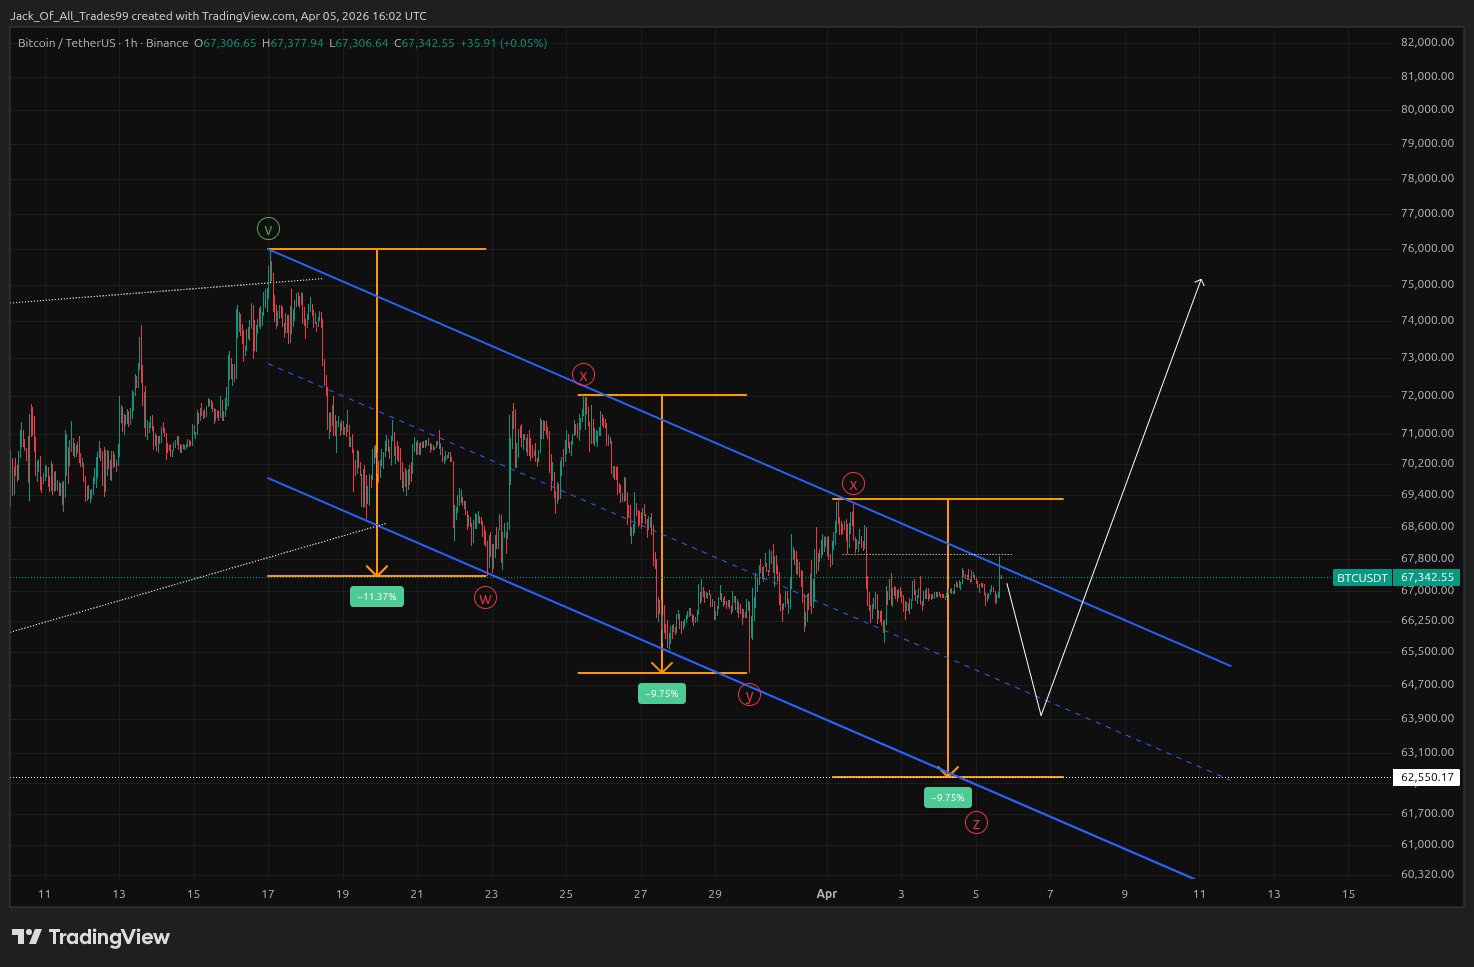Click the green circled v wave marker
The image size is (1474, 967).
click(x=268, y=229)
